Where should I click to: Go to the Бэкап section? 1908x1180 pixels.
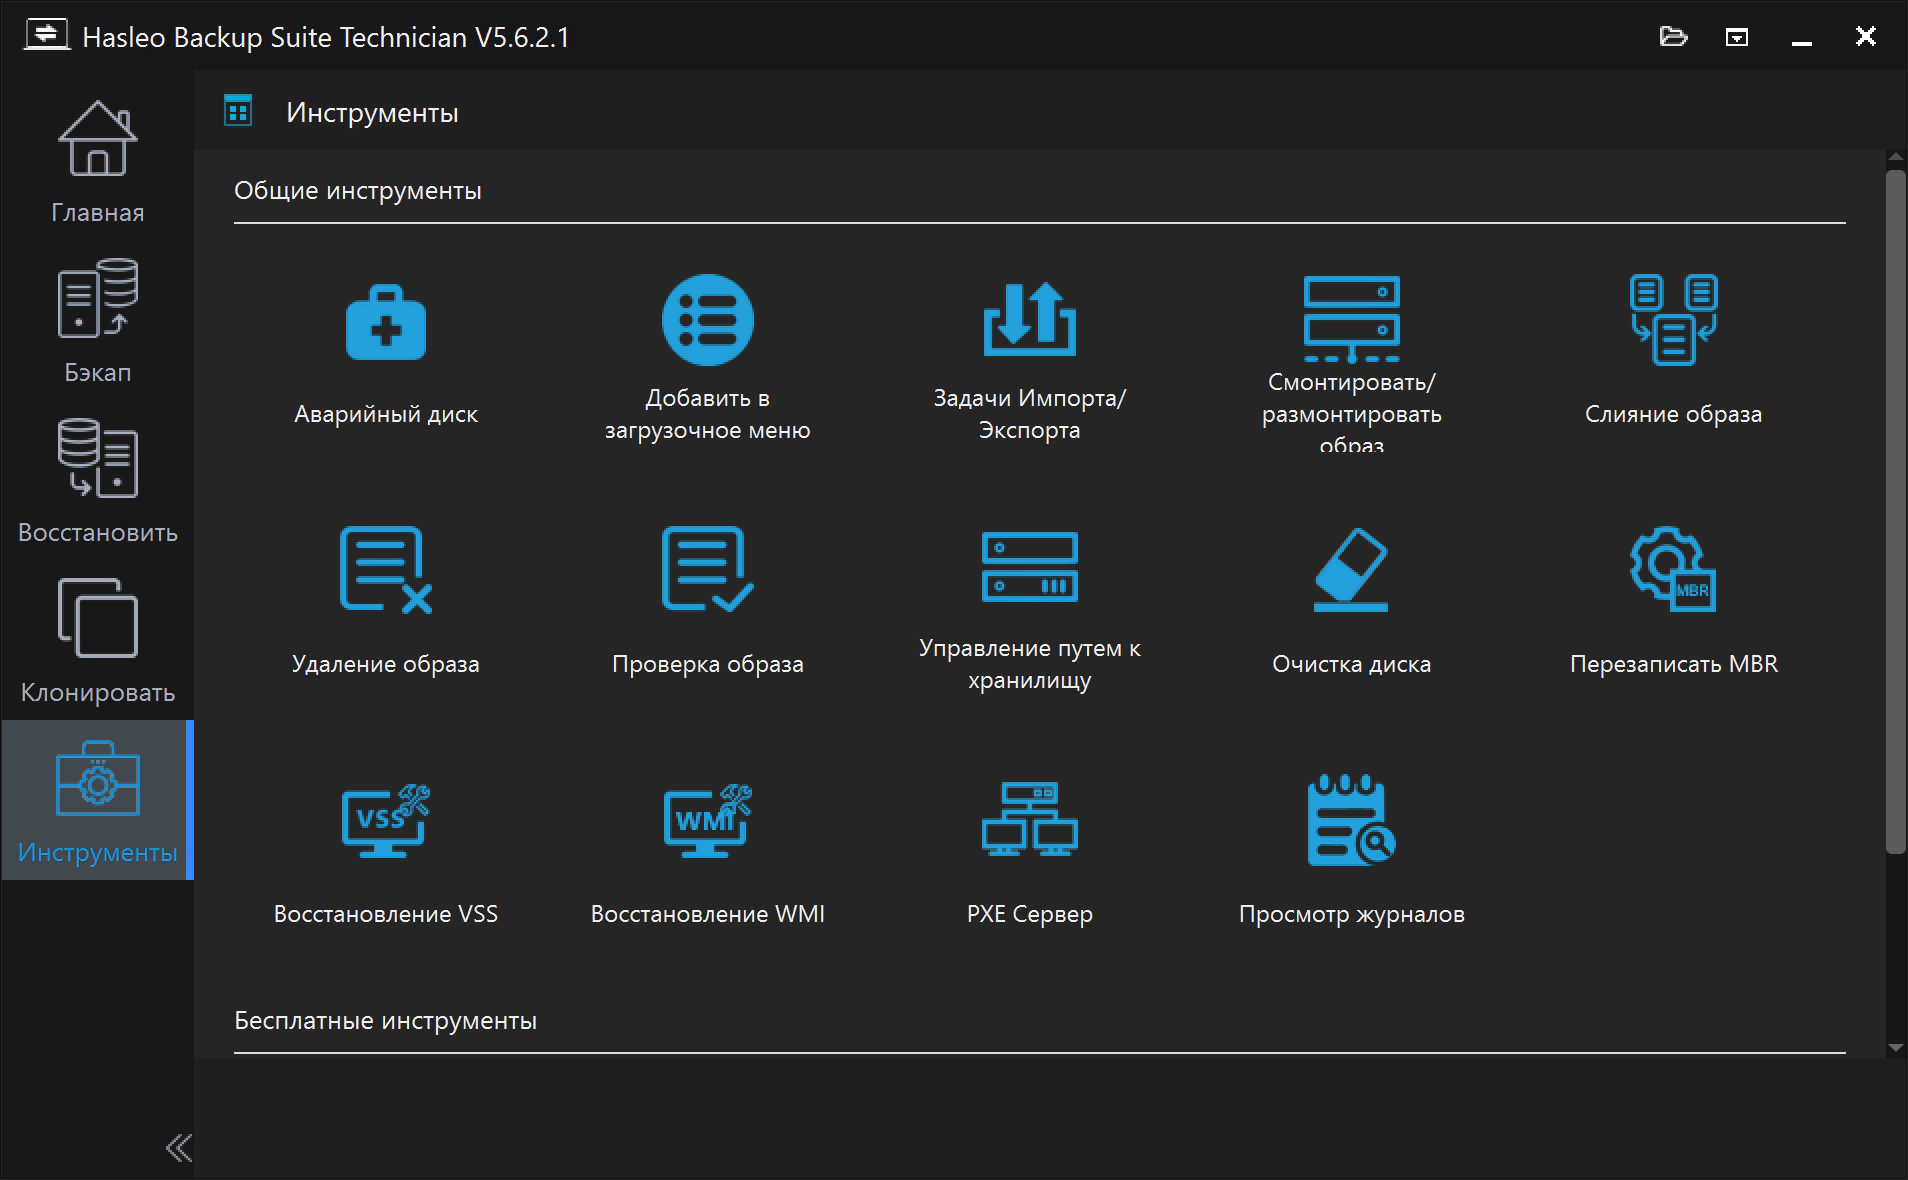[x=97, y=322]
